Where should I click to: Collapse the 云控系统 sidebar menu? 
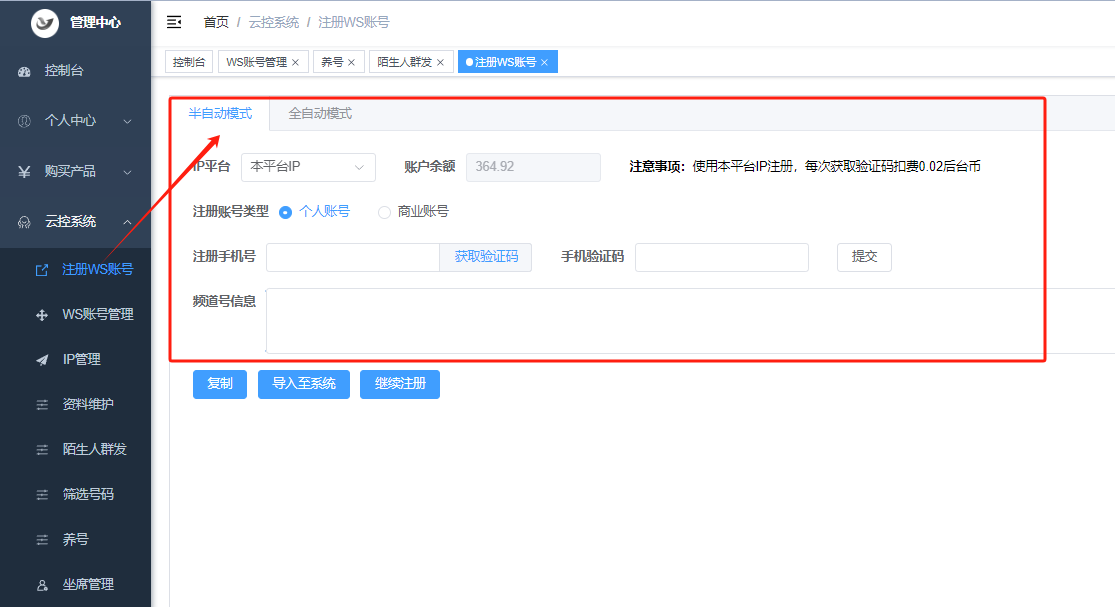[x=75, y=221]
